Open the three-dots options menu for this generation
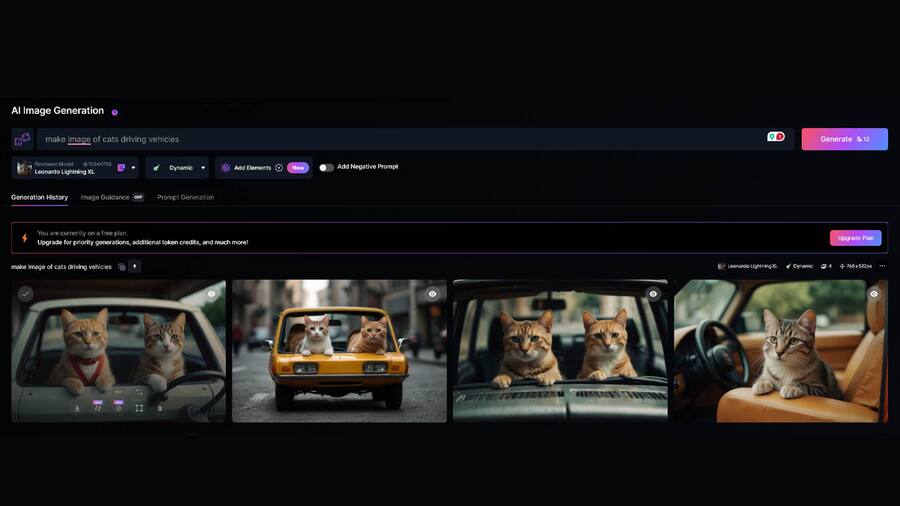 click(x=881, y=266)
